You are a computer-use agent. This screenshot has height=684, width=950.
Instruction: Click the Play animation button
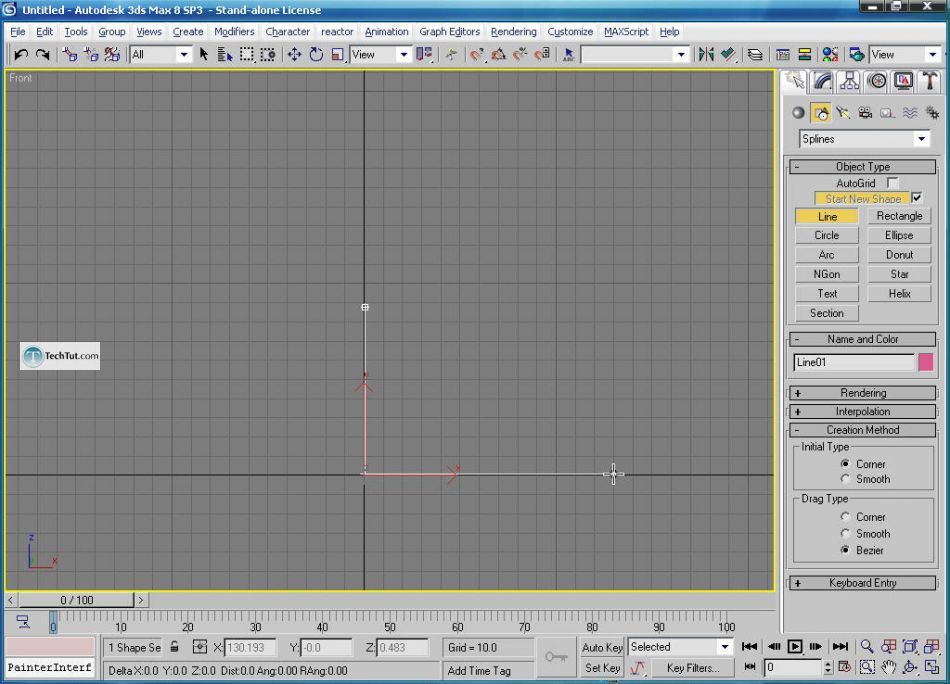point(795,646)
